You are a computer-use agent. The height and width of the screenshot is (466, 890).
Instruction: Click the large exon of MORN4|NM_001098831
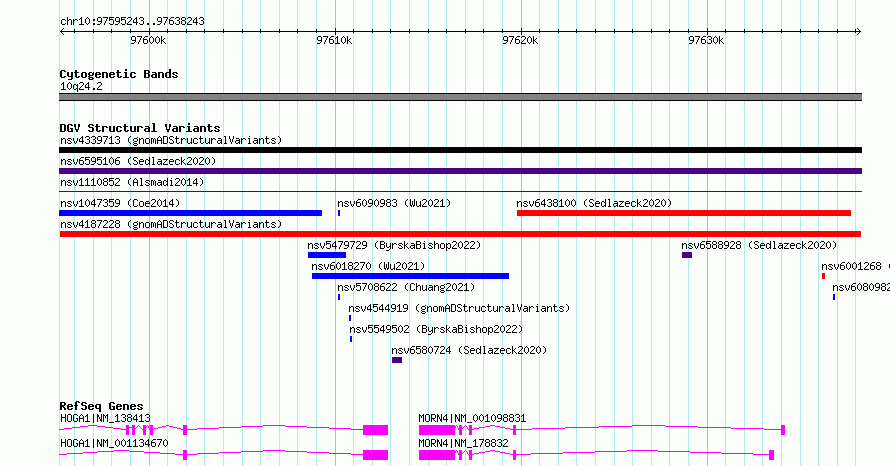point(437,430)
